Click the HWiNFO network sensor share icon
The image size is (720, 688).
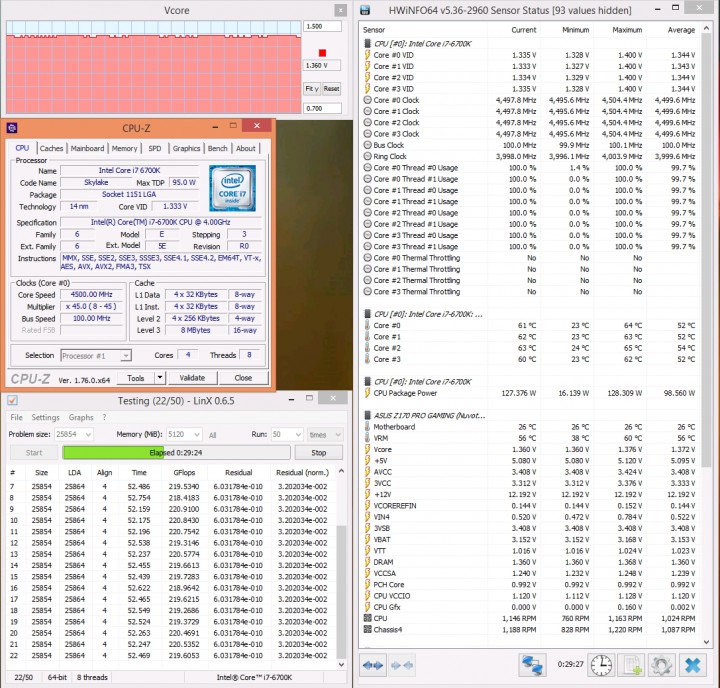point(532,665)
